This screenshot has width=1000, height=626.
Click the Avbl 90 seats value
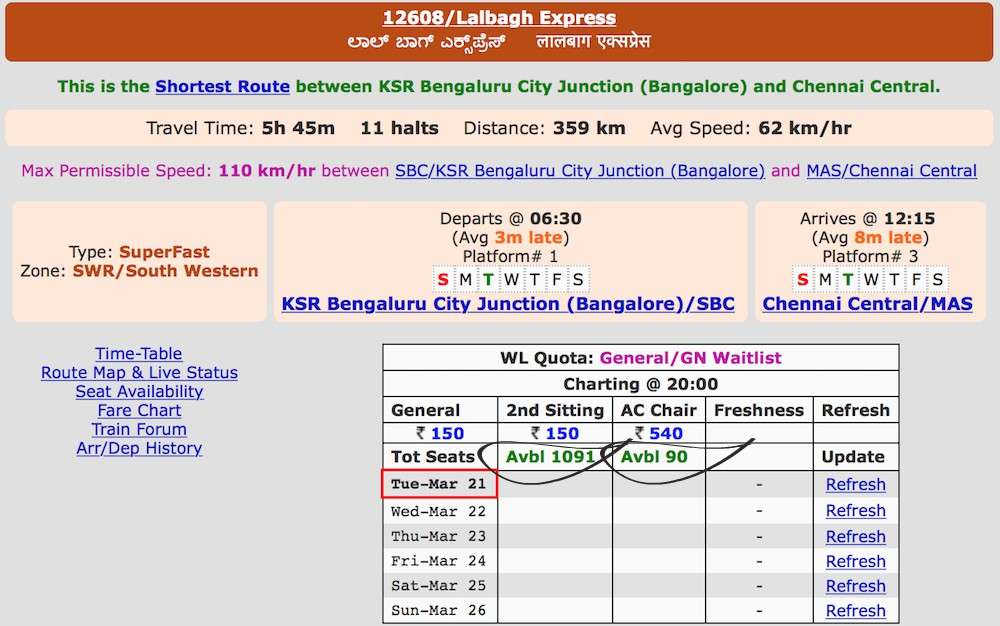coord(654,457)
